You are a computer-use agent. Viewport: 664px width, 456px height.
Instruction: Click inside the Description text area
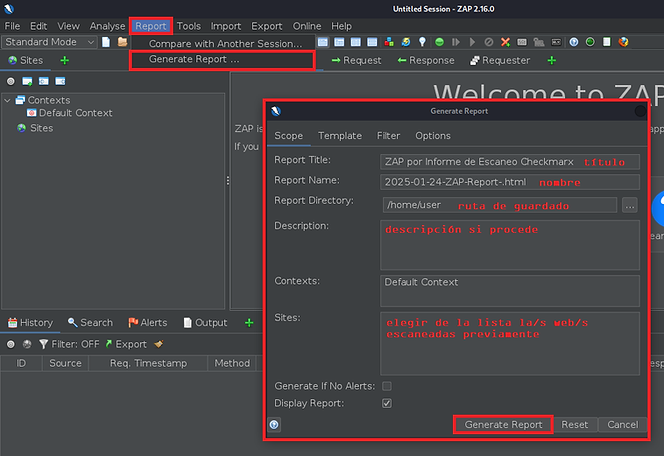click(510, 245)
